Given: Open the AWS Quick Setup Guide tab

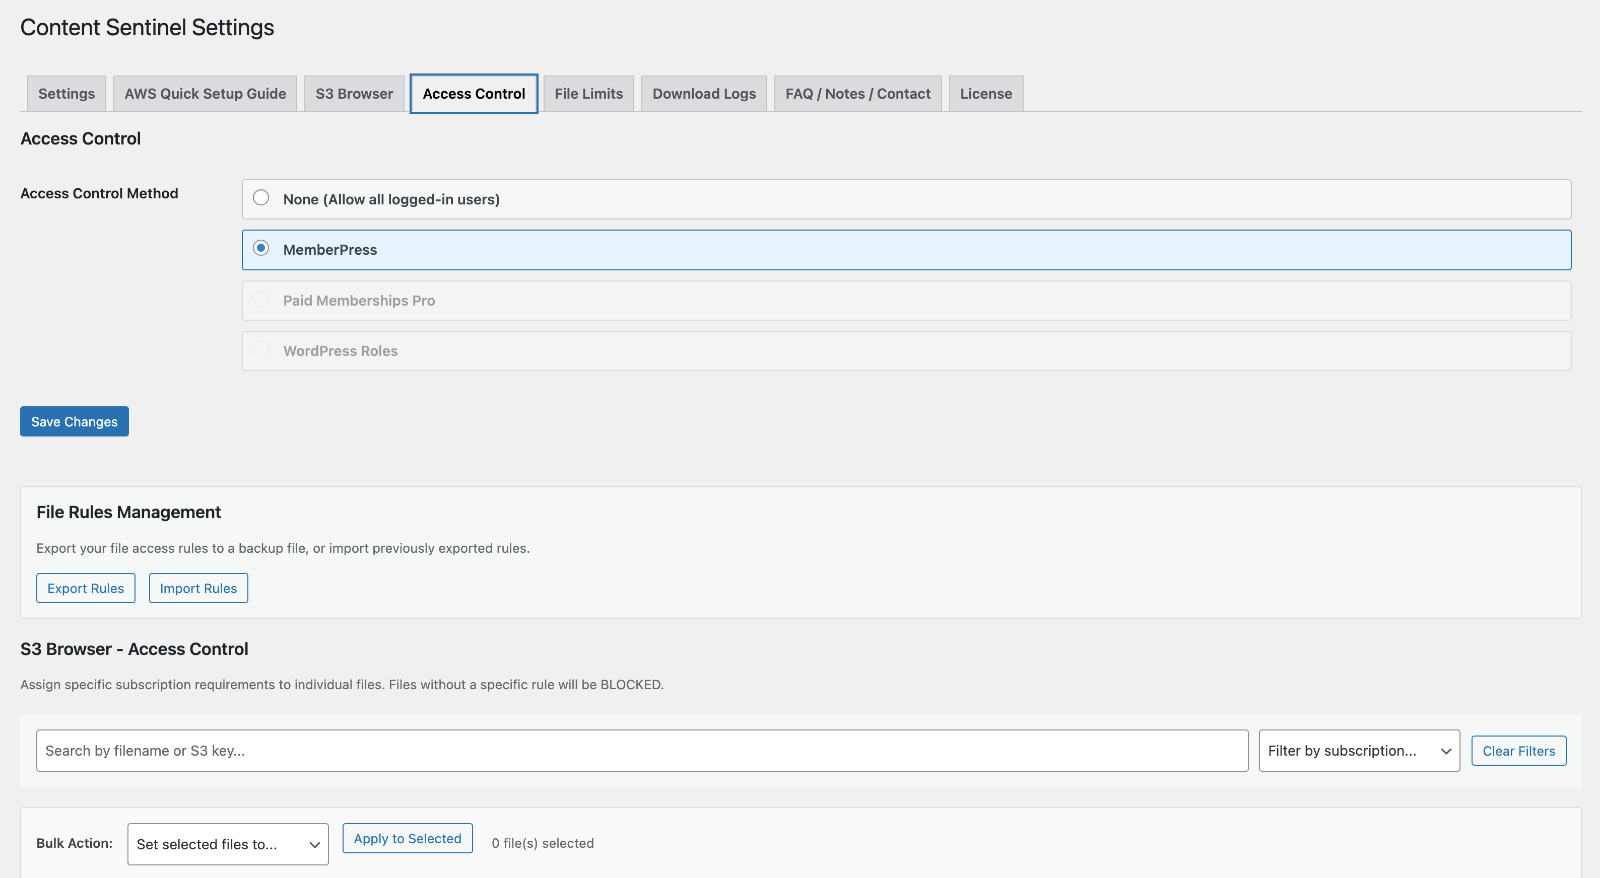Looking at the screenshot, I should [x=205, y=94].
